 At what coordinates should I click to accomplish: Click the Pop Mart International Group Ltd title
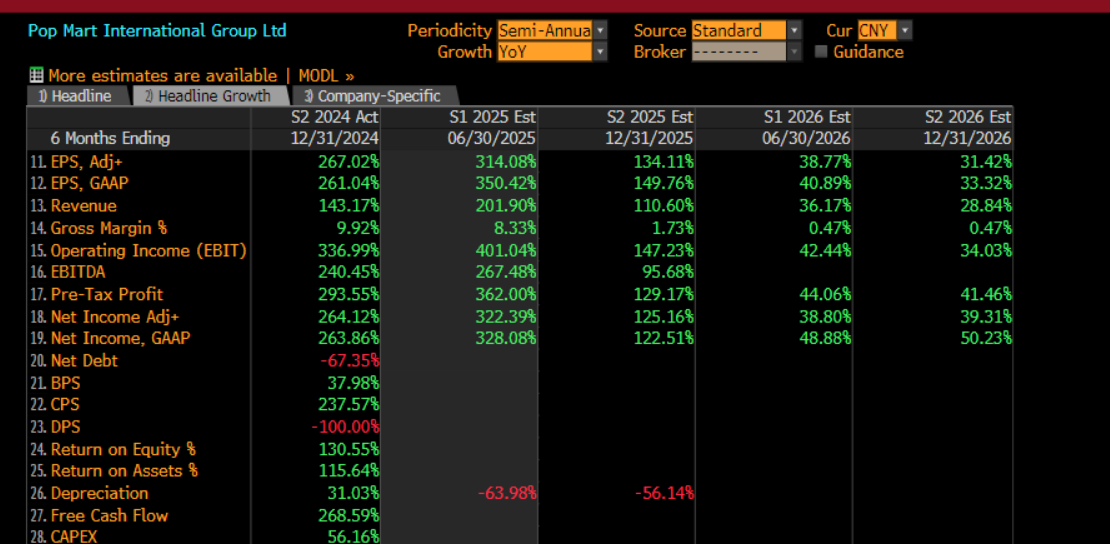tap(157, 30)
